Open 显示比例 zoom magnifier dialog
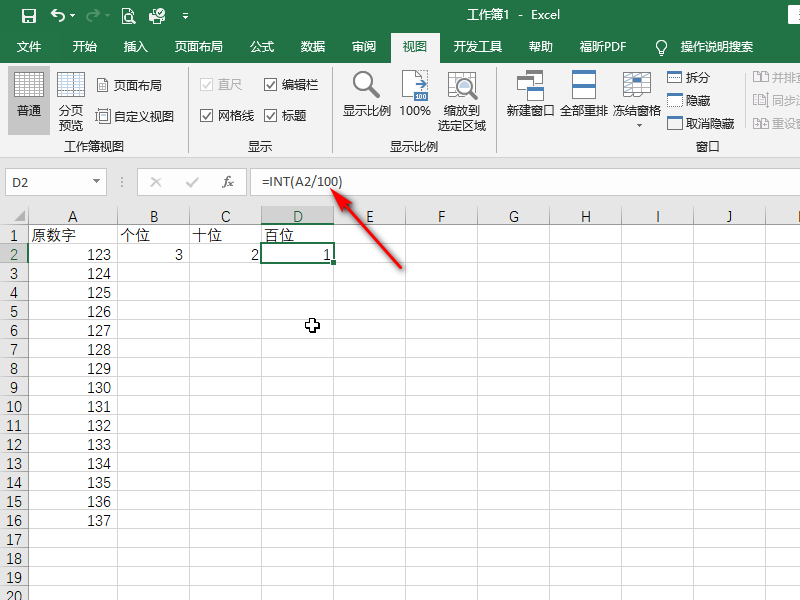The image size is (800, 600). (x=366, y=94)
